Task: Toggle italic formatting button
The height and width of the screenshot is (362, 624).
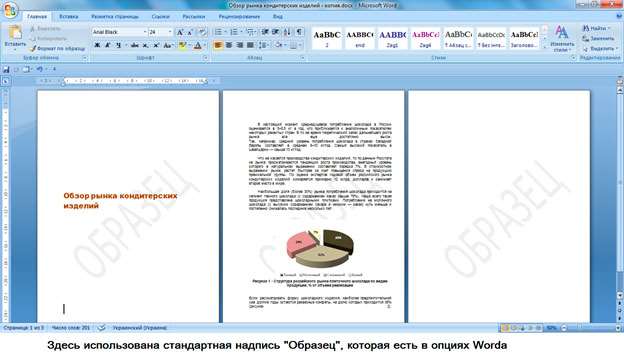Action: click(107, 45)
